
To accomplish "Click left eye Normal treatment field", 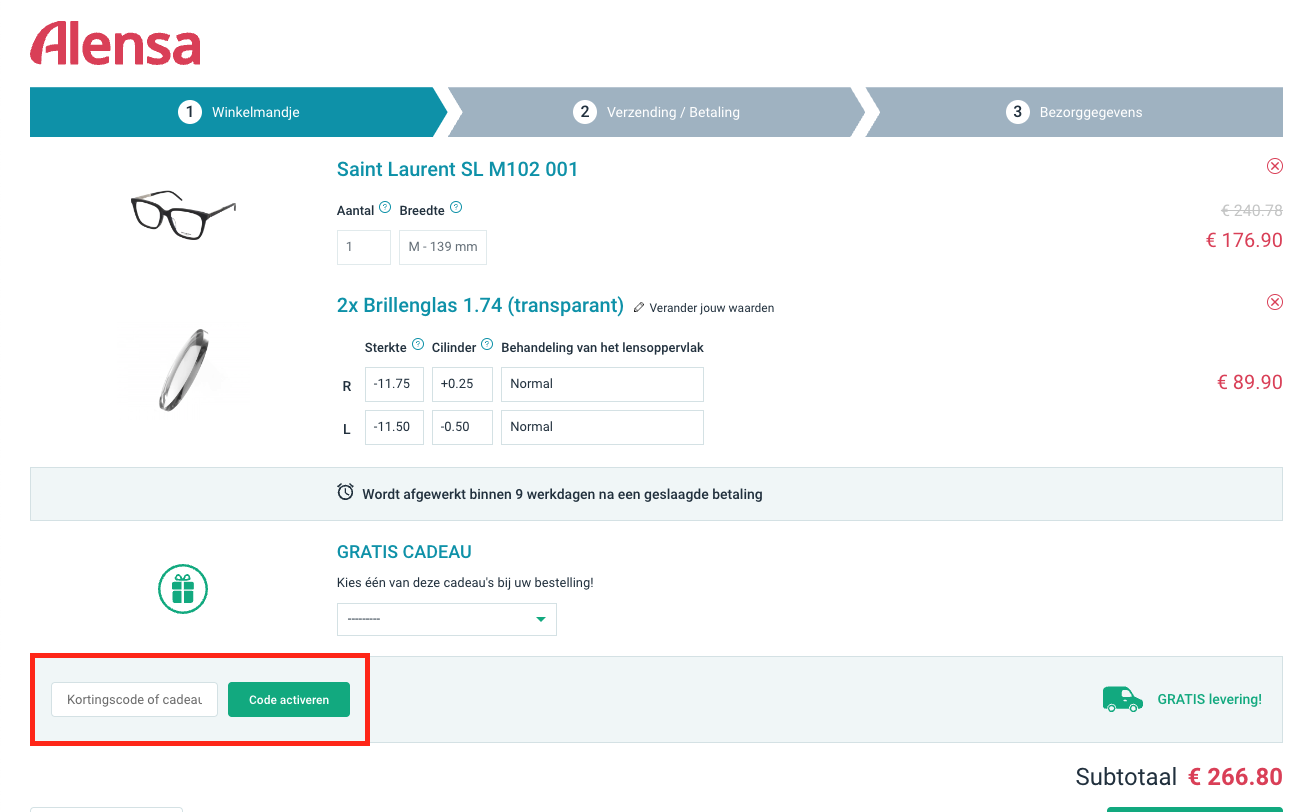I will (x=602, y=427).
